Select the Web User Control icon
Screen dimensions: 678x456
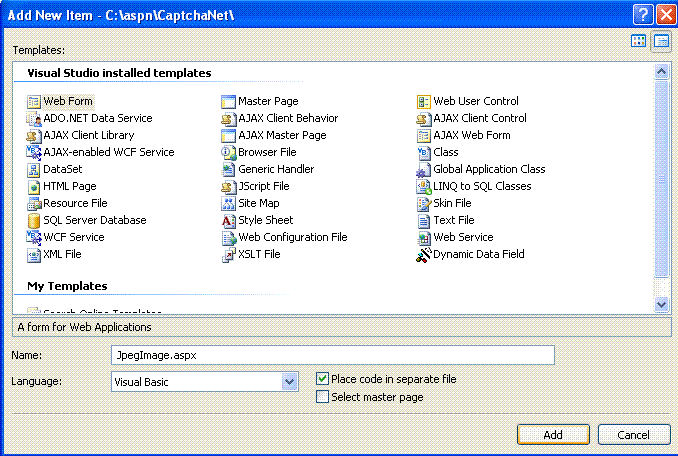coord(424,102)
